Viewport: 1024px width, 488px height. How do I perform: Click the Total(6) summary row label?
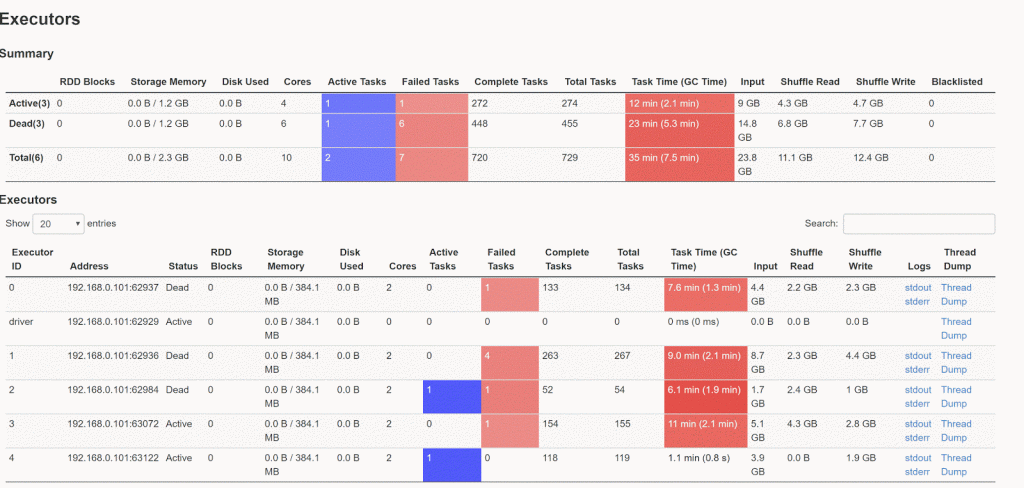point(26,157)
